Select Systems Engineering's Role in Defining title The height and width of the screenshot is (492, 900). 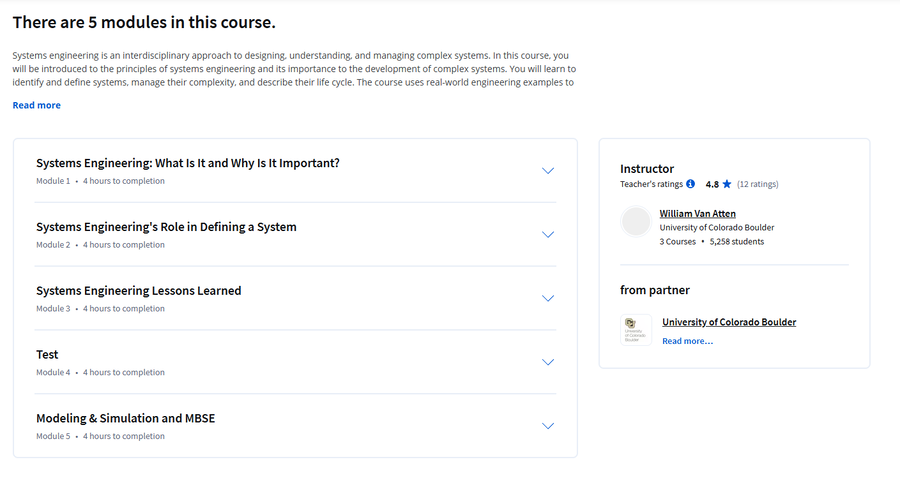166,227
